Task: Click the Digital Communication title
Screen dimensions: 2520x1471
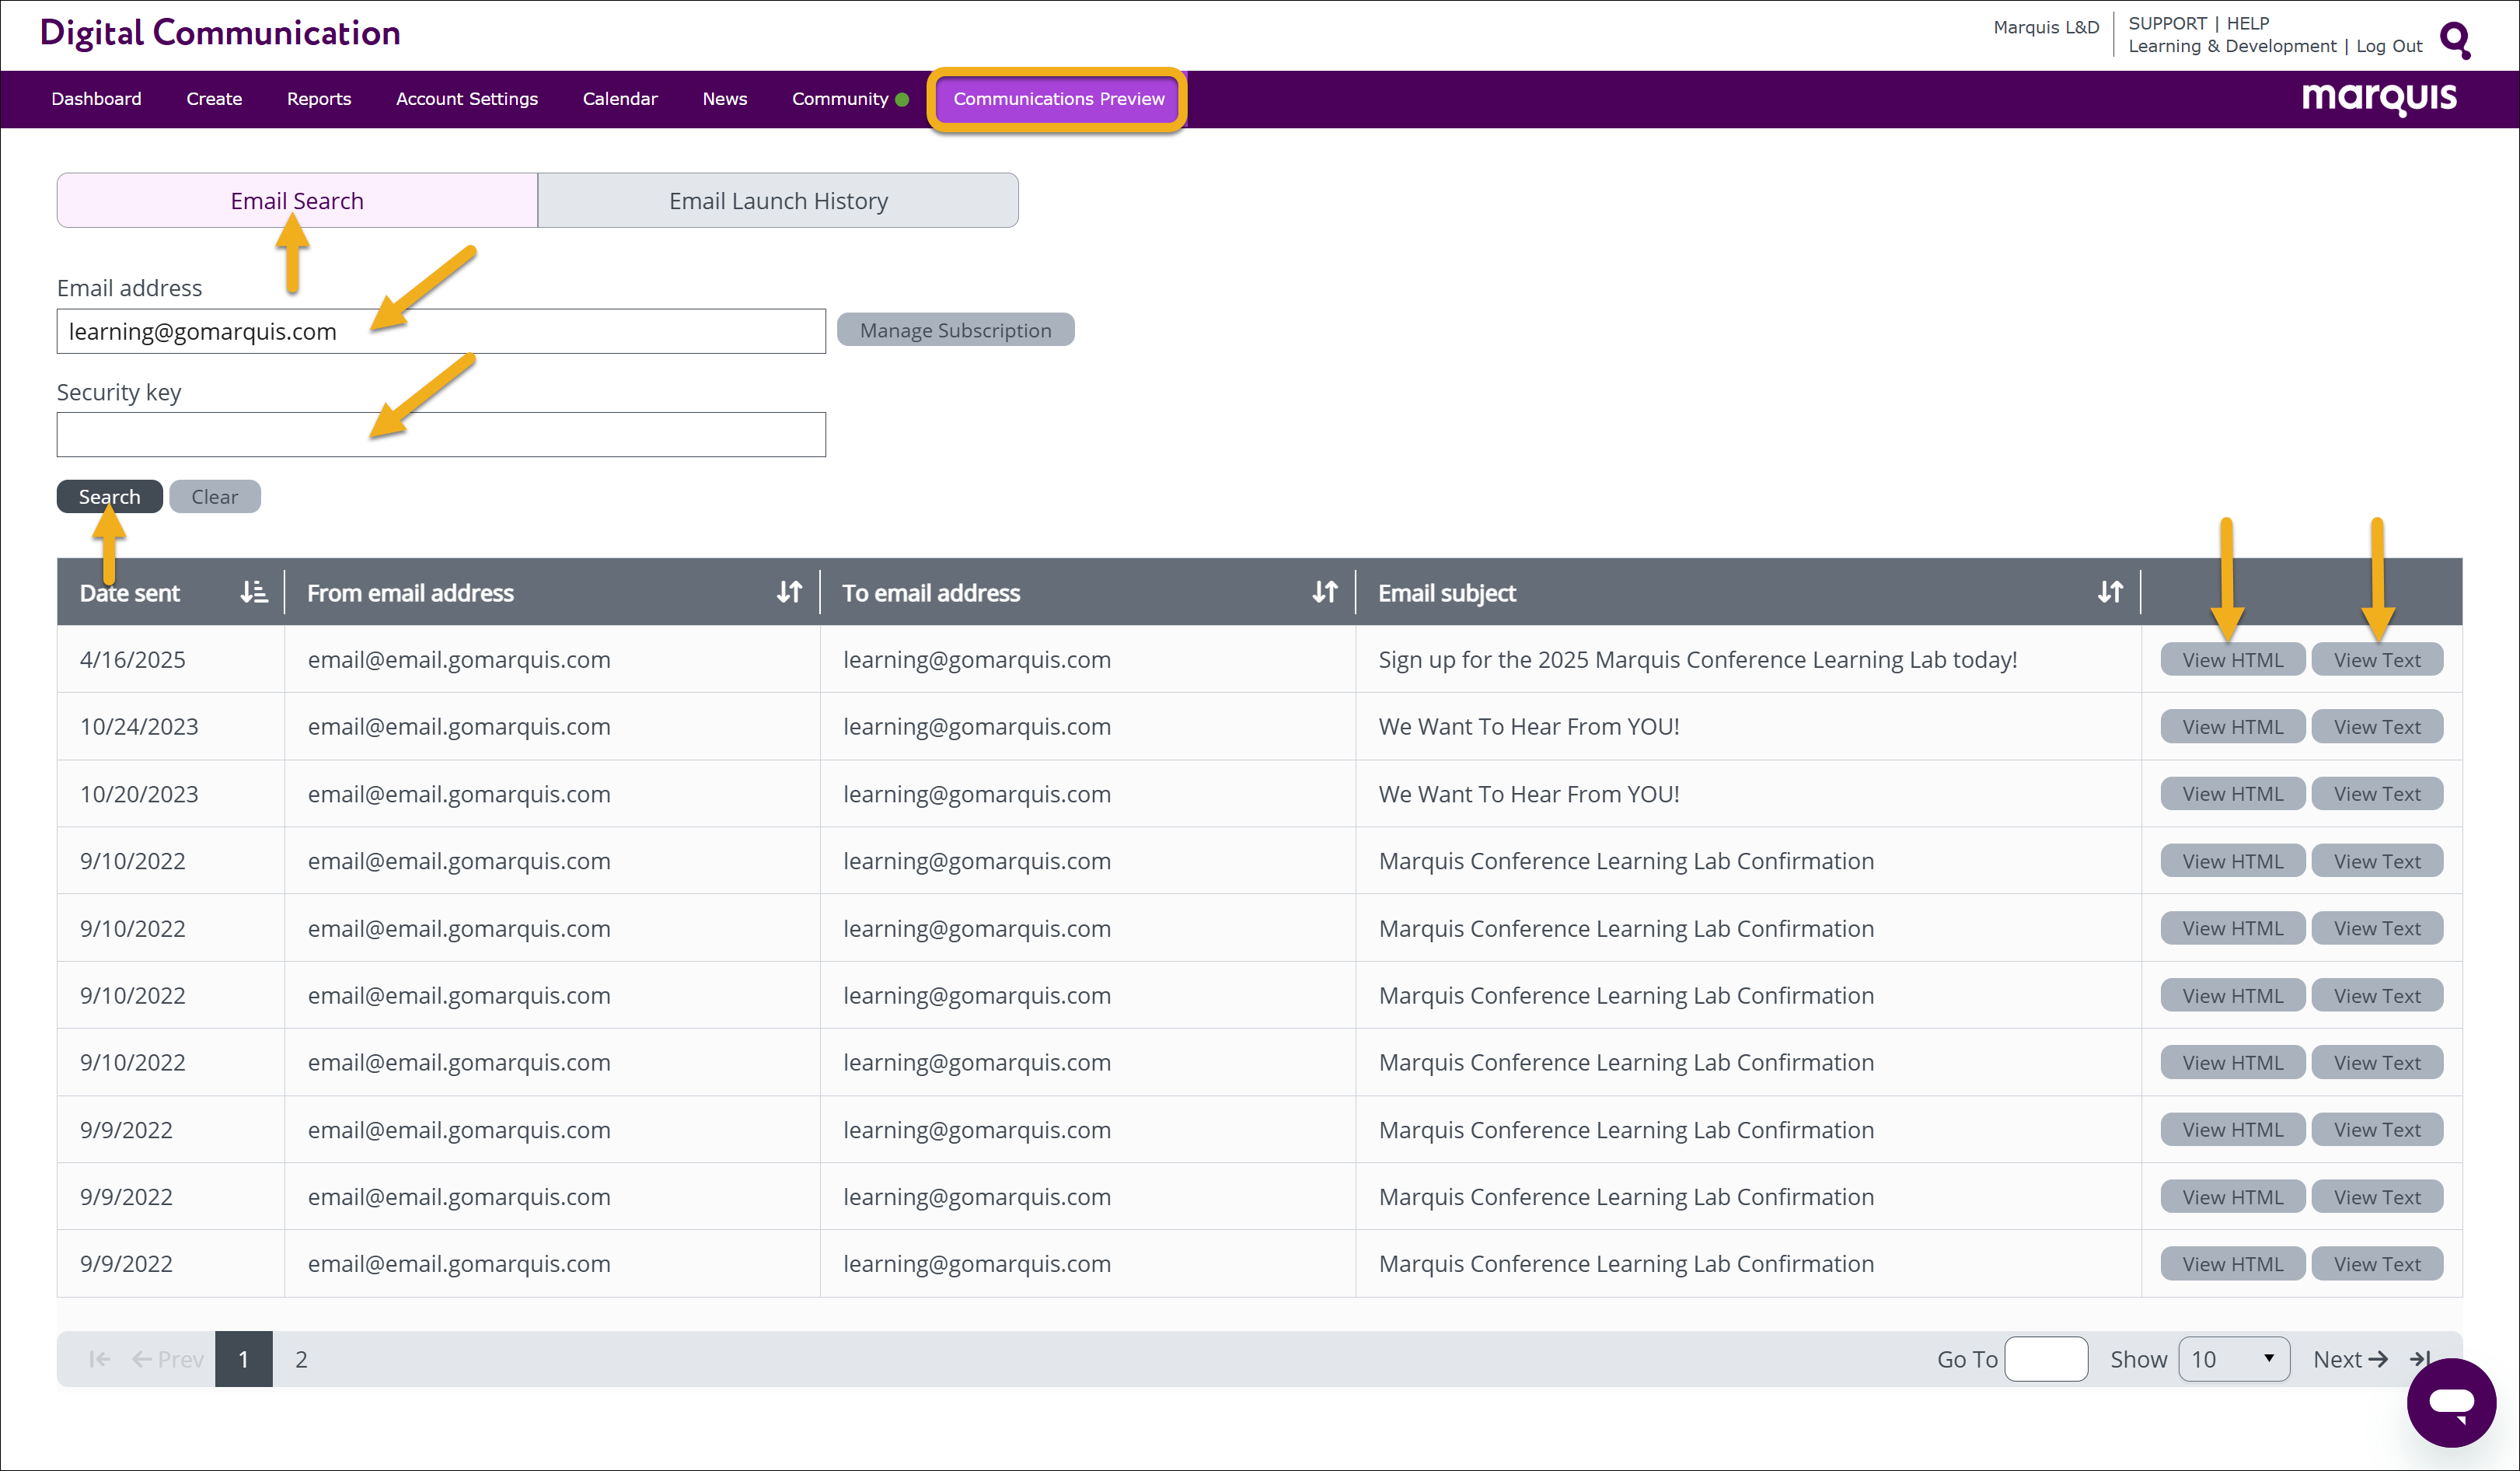Action: (x=220, y=33)
